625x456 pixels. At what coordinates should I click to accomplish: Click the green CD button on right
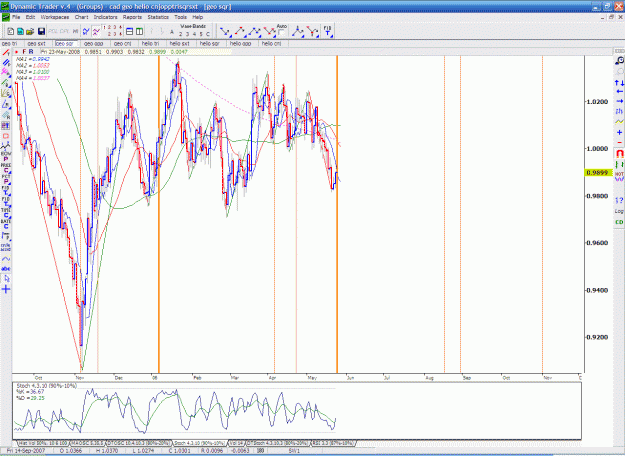619,222
